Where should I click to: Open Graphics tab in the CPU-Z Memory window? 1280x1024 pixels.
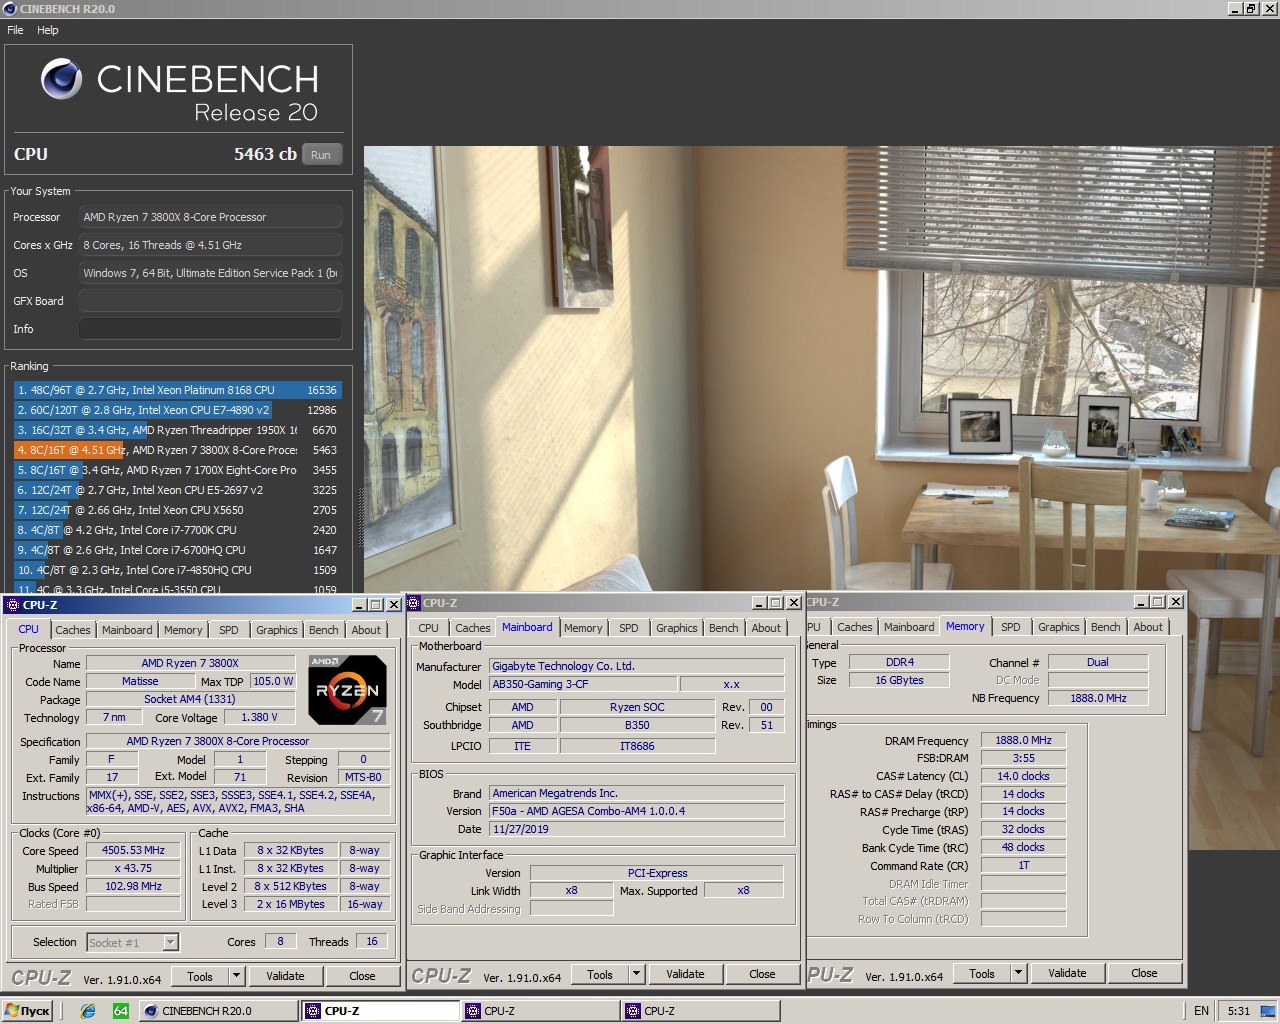coord(1059,627)
